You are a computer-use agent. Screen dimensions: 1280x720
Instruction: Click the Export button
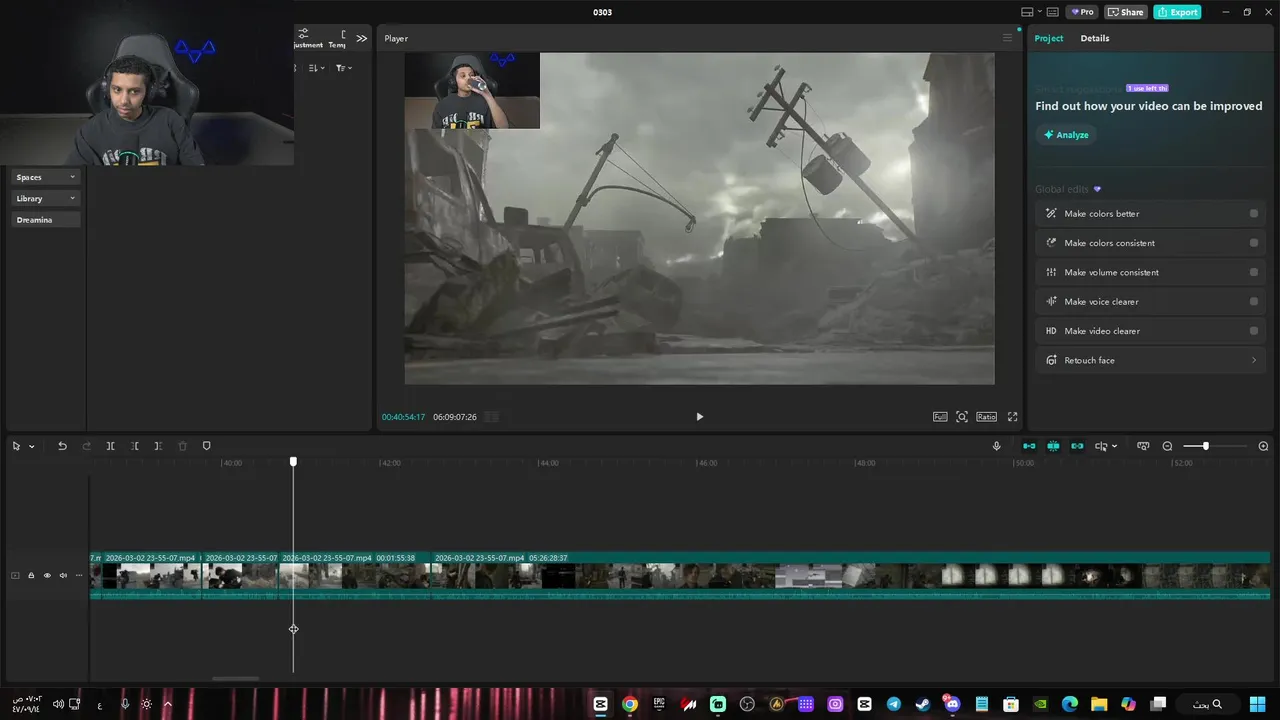point(1177,12)
